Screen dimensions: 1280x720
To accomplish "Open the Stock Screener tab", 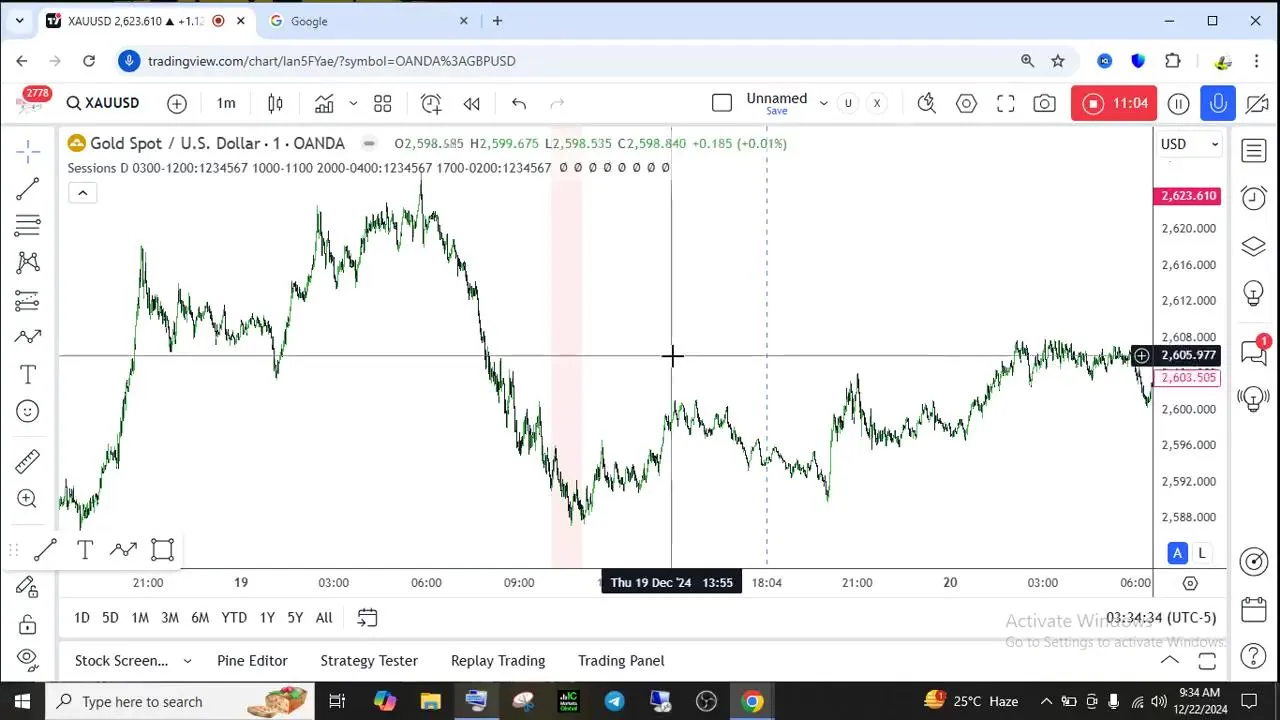I will point(121,661).
